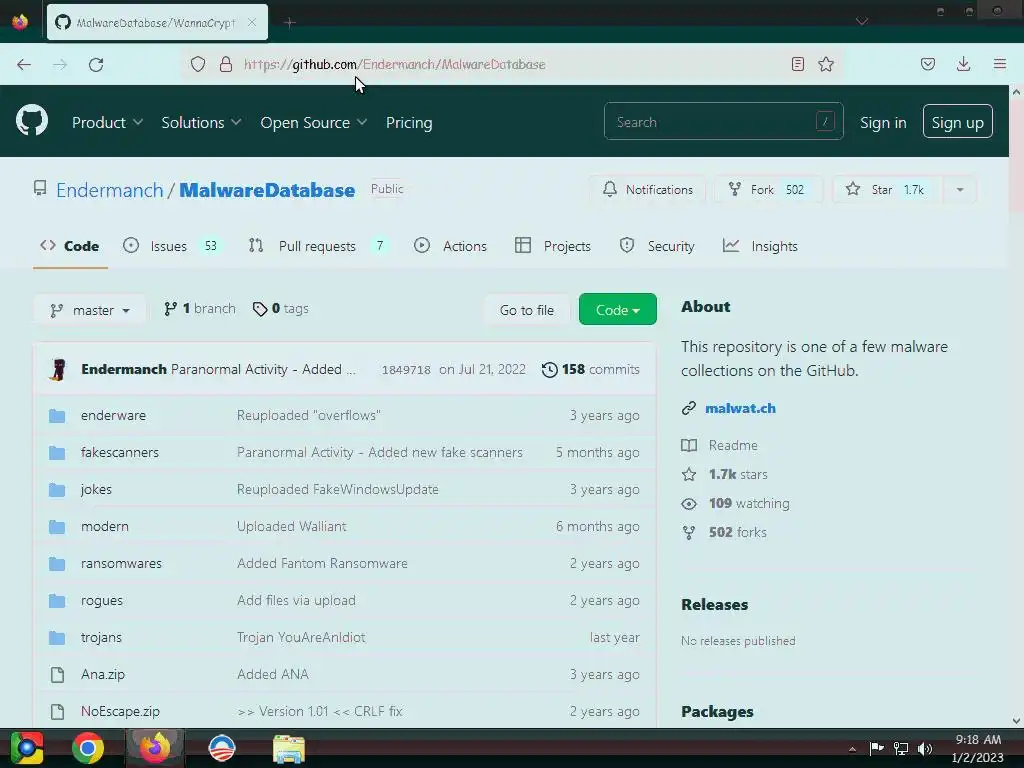Image resolution: width=1024 pixels, height=768 pixels.
Task: Click the 1 branch link
Action: [x=200, y=309]
